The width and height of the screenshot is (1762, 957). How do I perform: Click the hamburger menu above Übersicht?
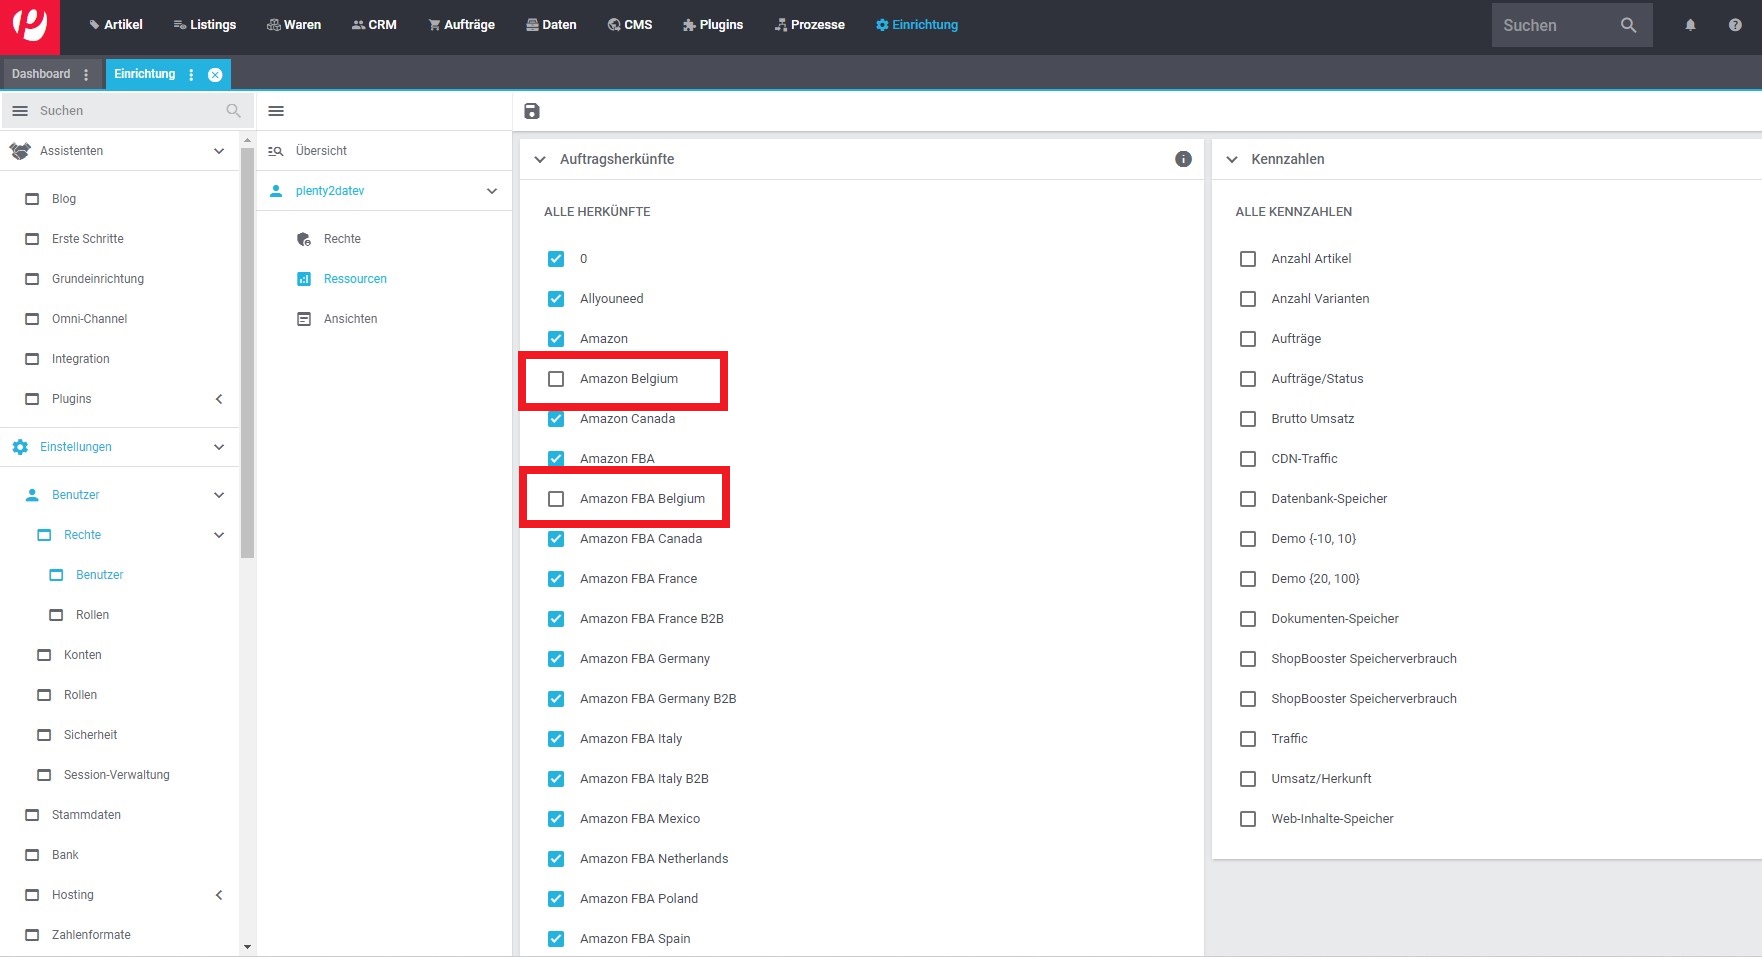tap(277, 111)
